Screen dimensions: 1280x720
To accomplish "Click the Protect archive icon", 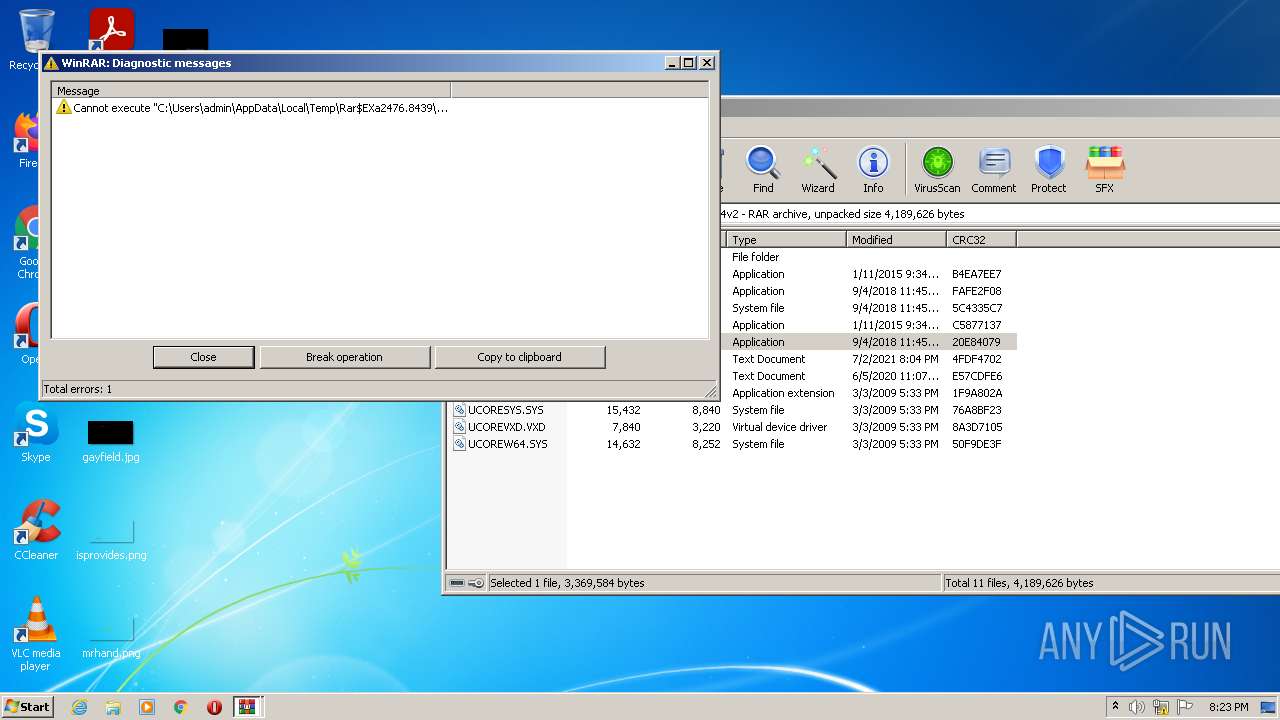I will tap(1049, 169).
